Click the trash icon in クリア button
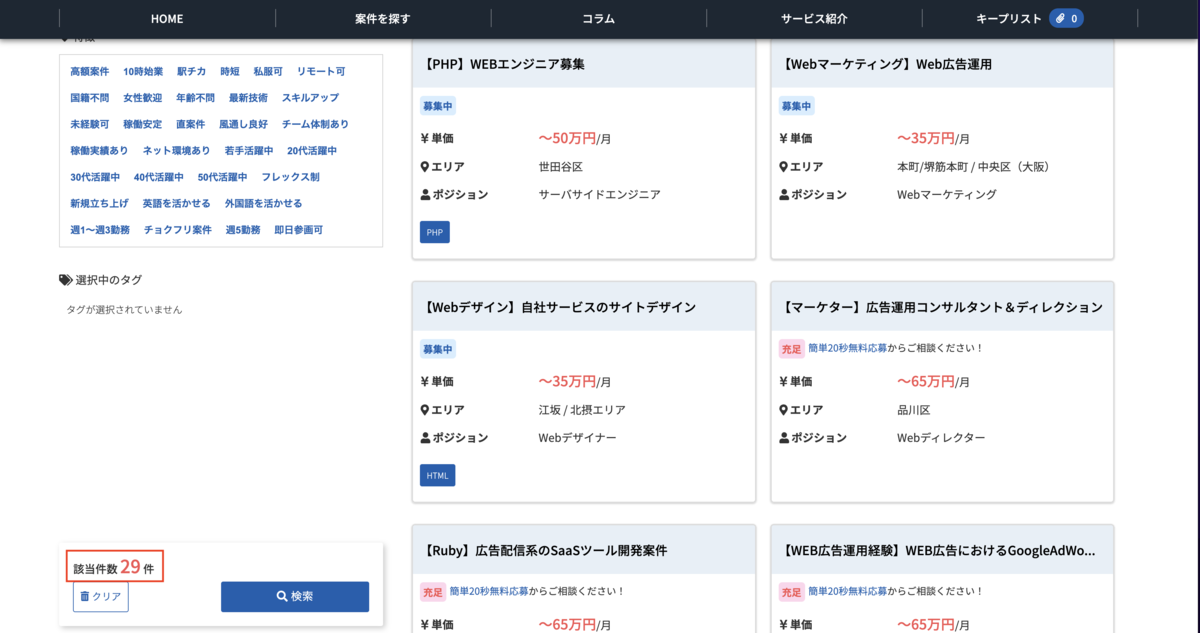This screenshot has width=1200, height=633. click(x=85, y=596)
